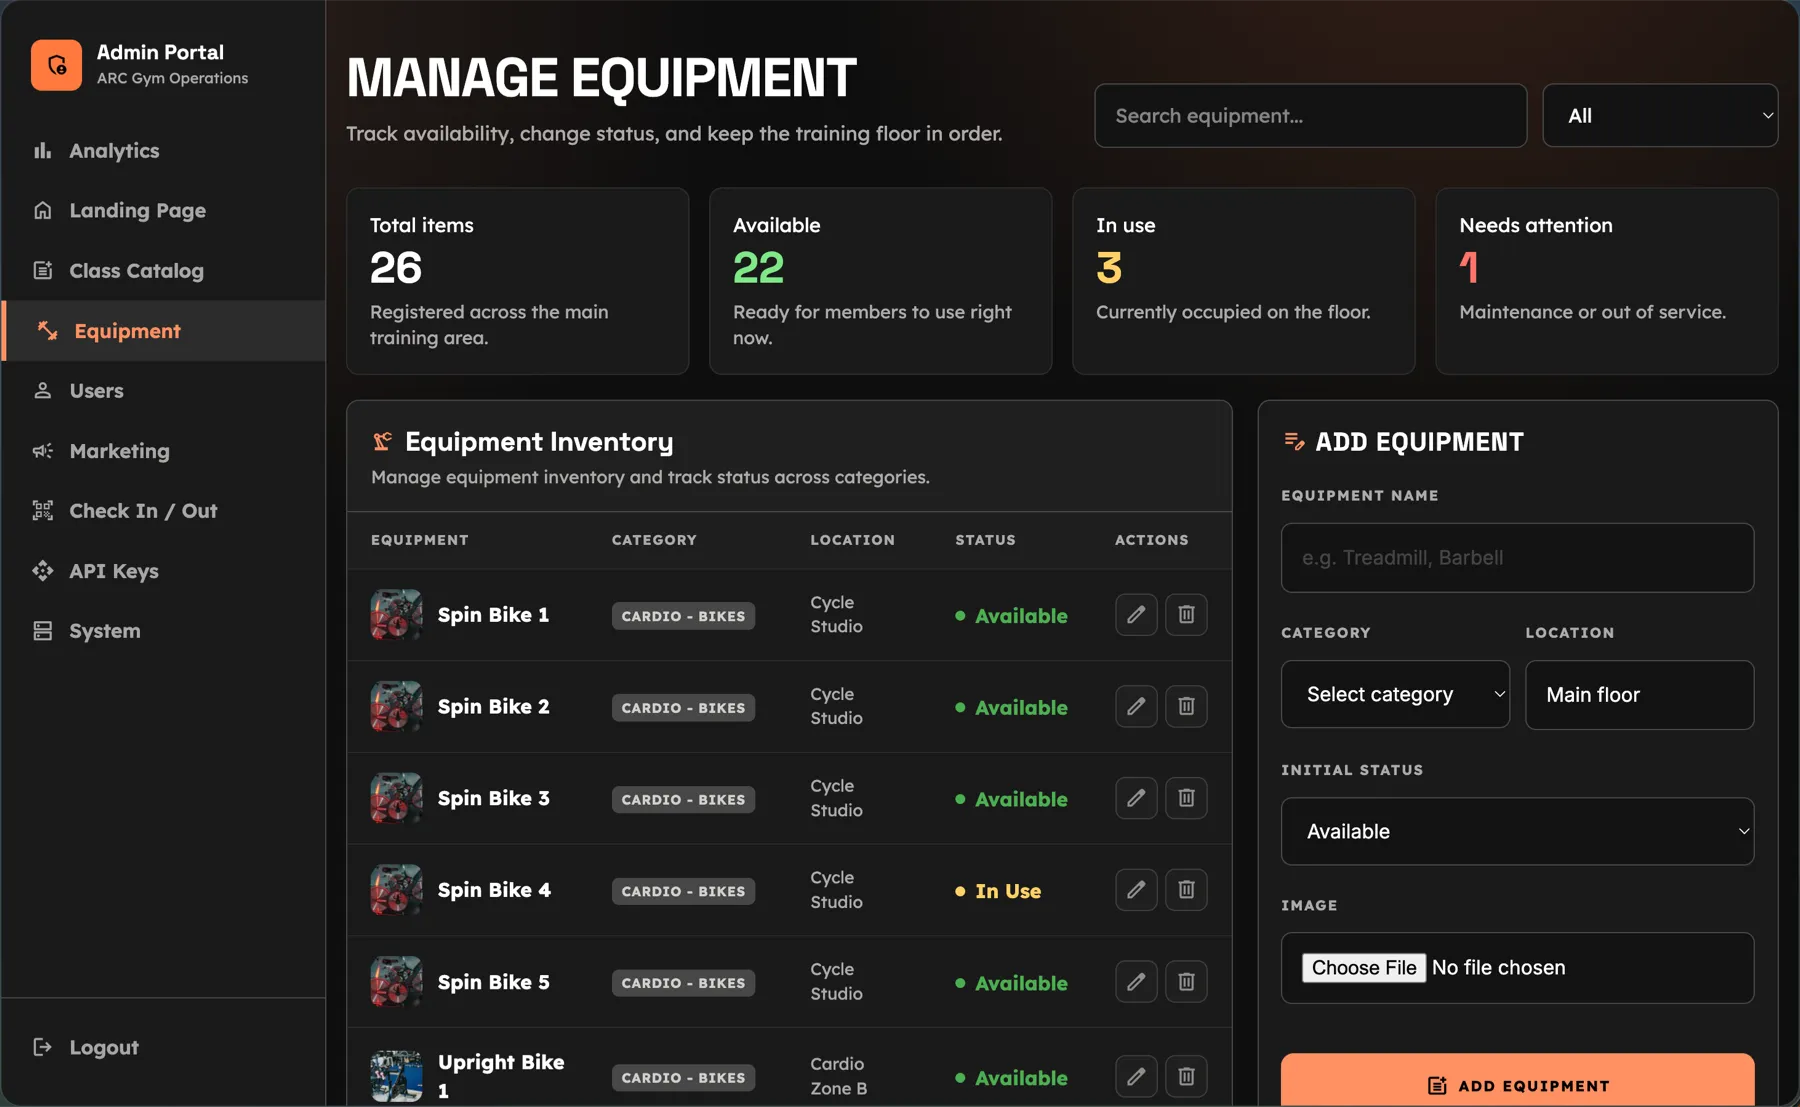
Task: Click the Total items card
Action: coord(517,281)
